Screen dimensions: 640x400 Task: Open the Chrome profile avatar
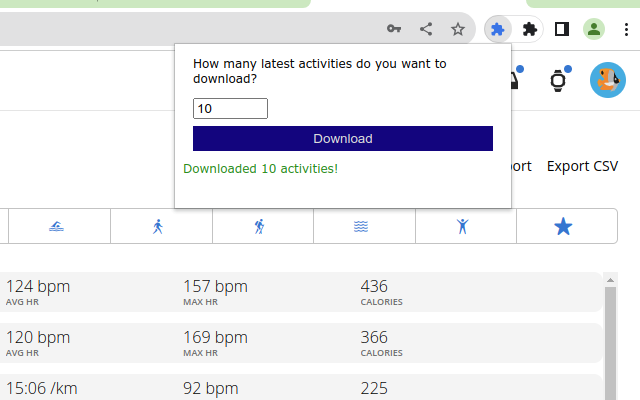point(593,29)
